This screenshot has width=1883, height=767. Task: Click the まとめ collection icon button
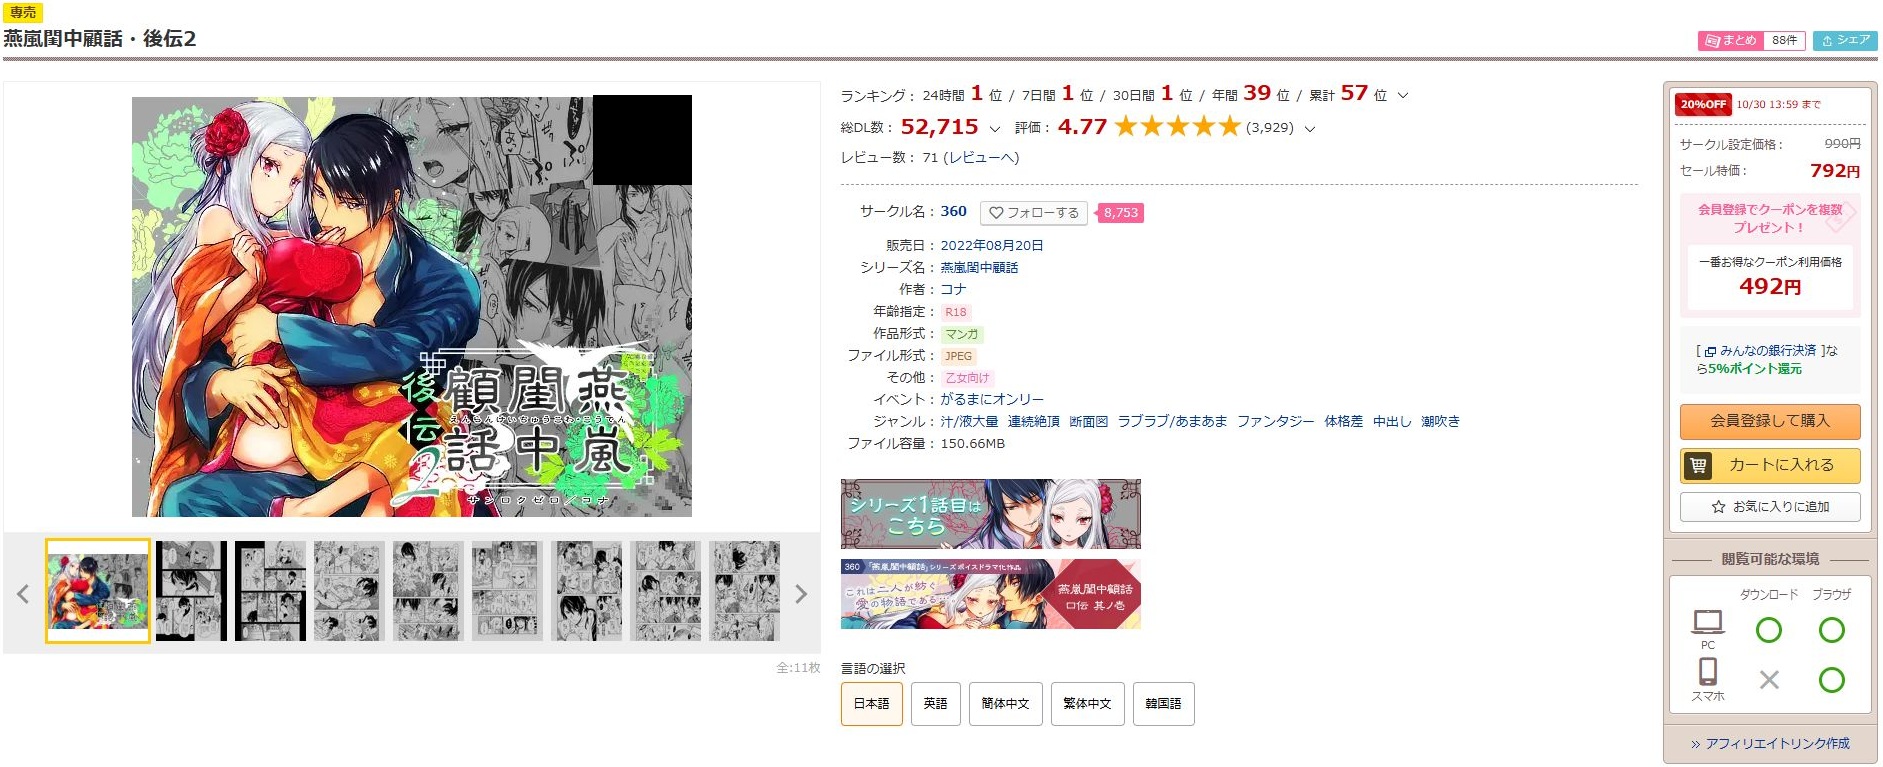[1731, 40]
